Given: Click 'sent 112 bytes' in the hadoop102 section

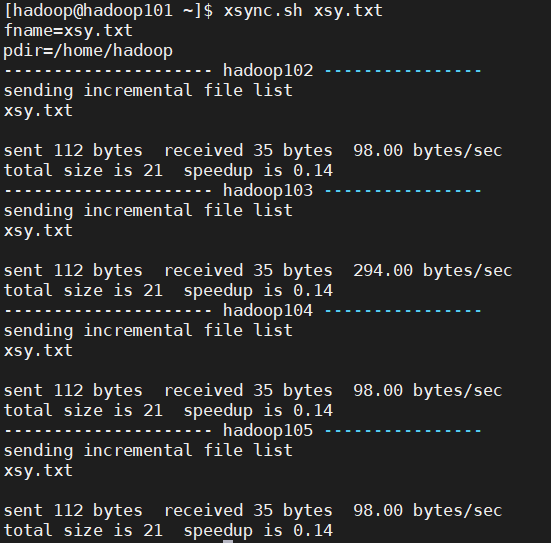Looking at the screenshot, I should [73, 151].
